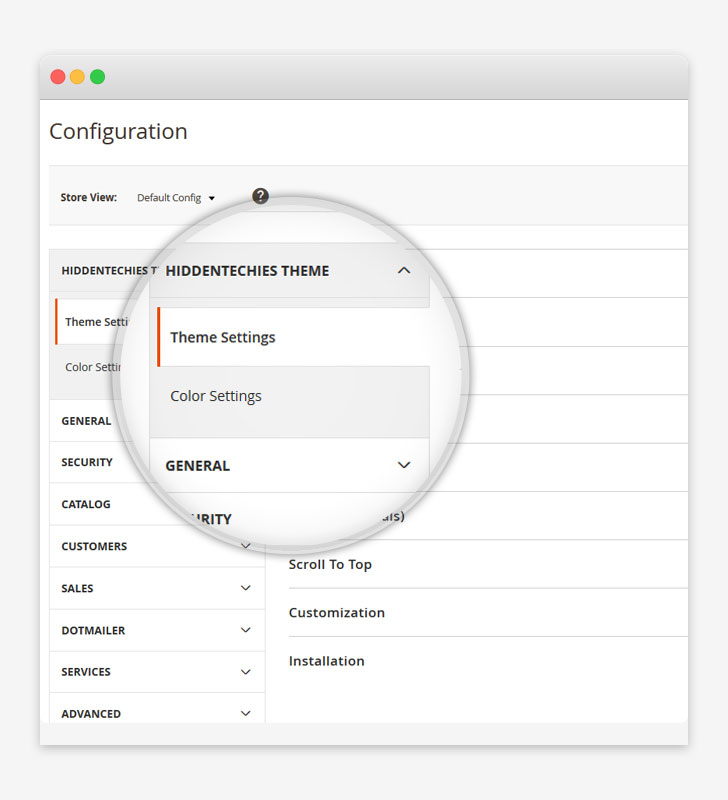Open the Default Config store view dropdown
Image resolution: width=728 pixels, height=800 pixels.
point(176,197)
